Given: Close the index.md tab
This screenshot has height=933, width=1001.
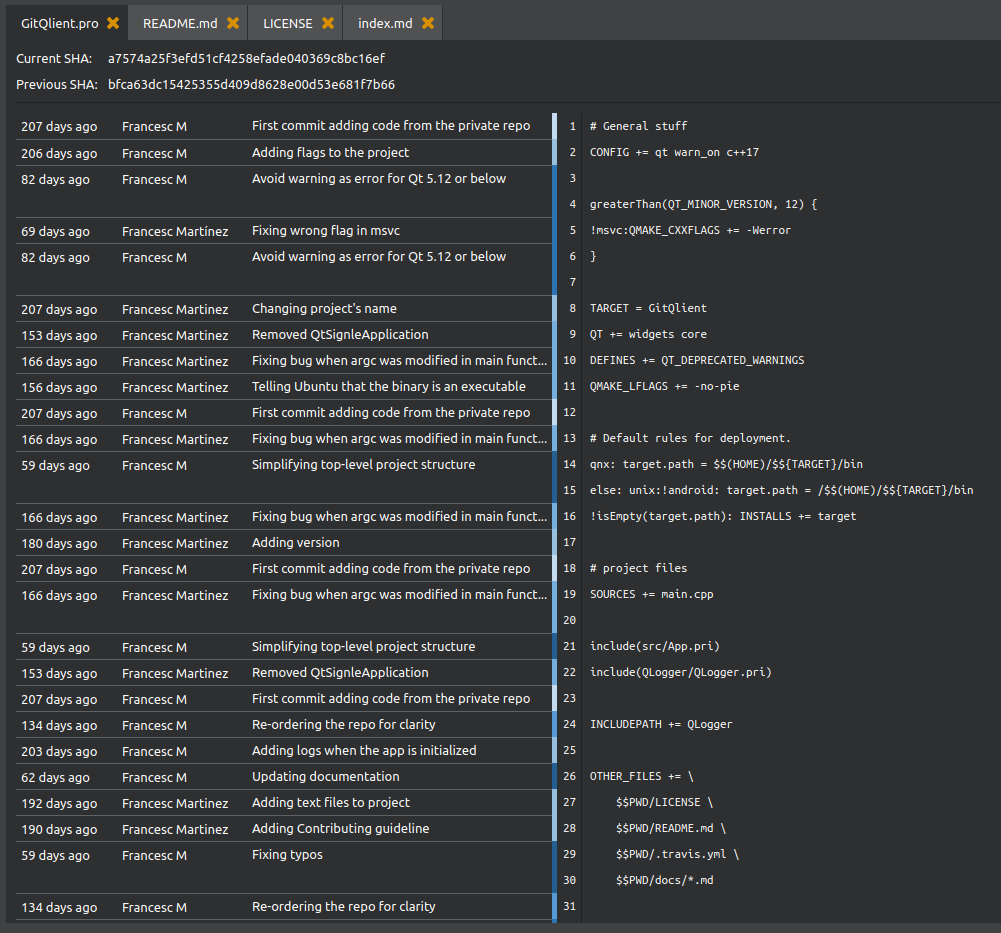Looking at the screenshot, I should click(428, 23).
